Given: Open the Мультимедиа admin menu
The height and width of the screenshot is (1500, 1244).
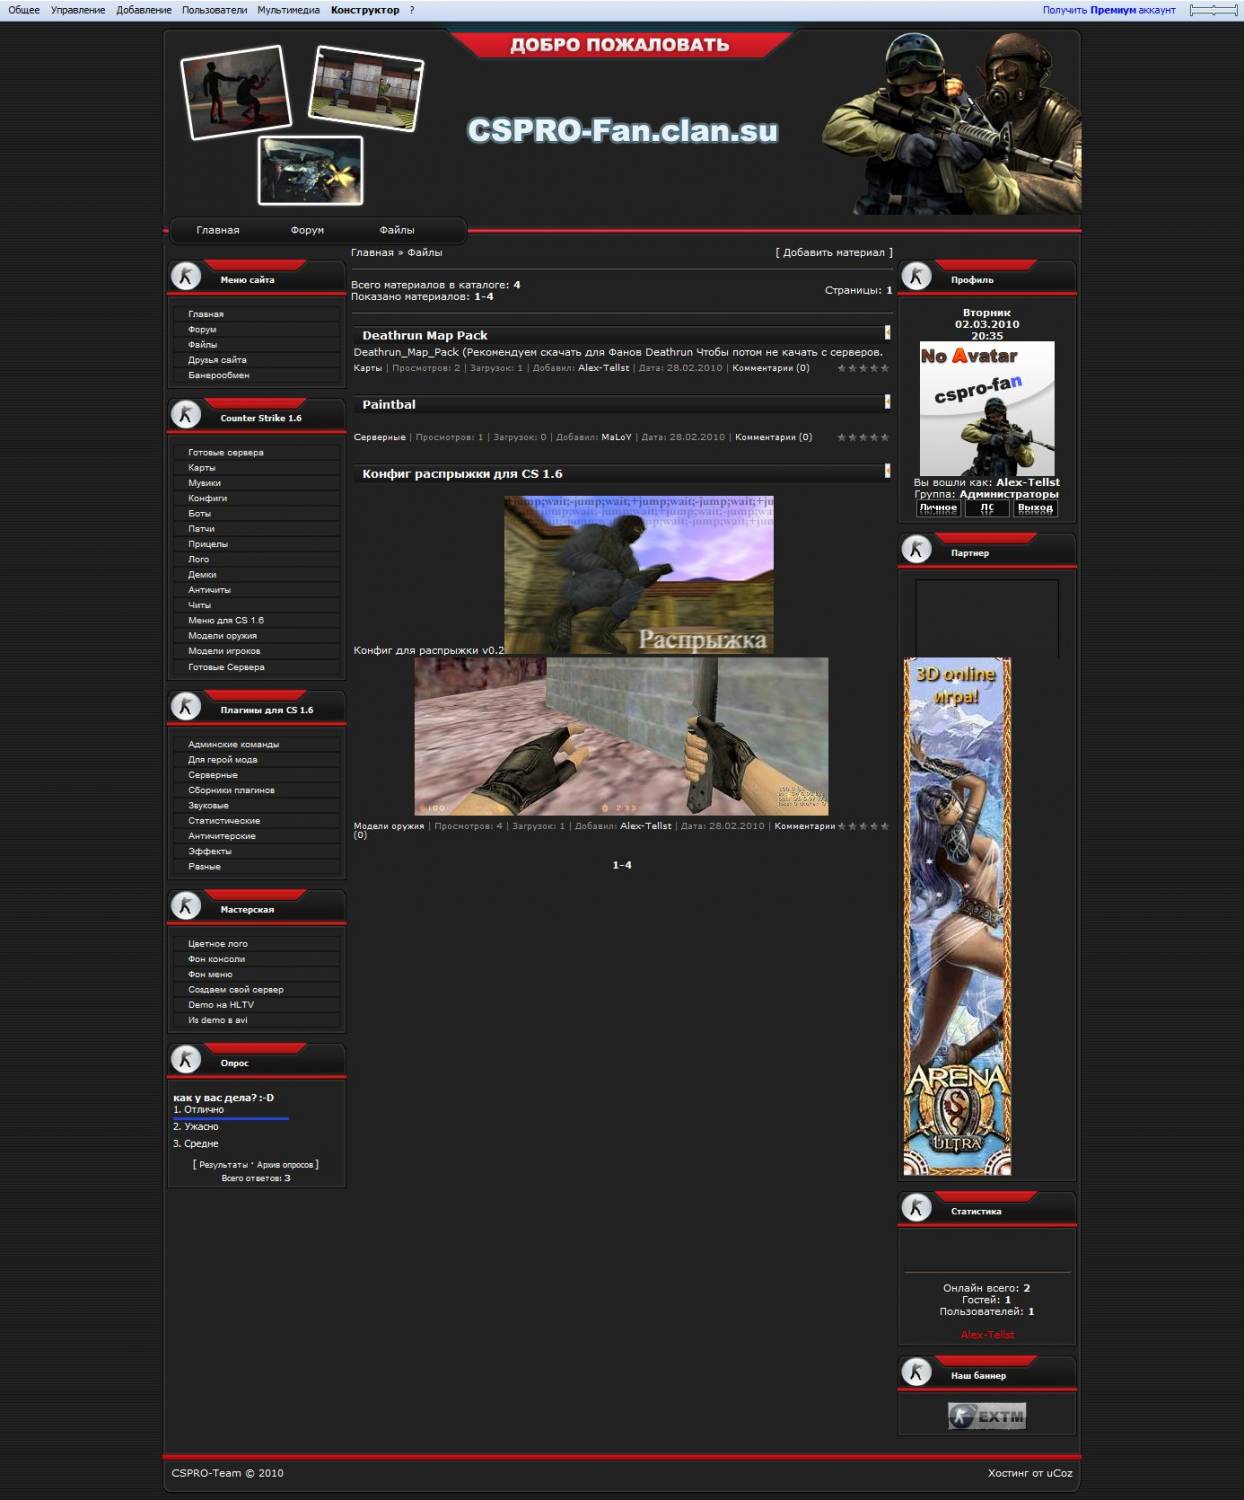Looking at the screenshot, I should 288,10.
